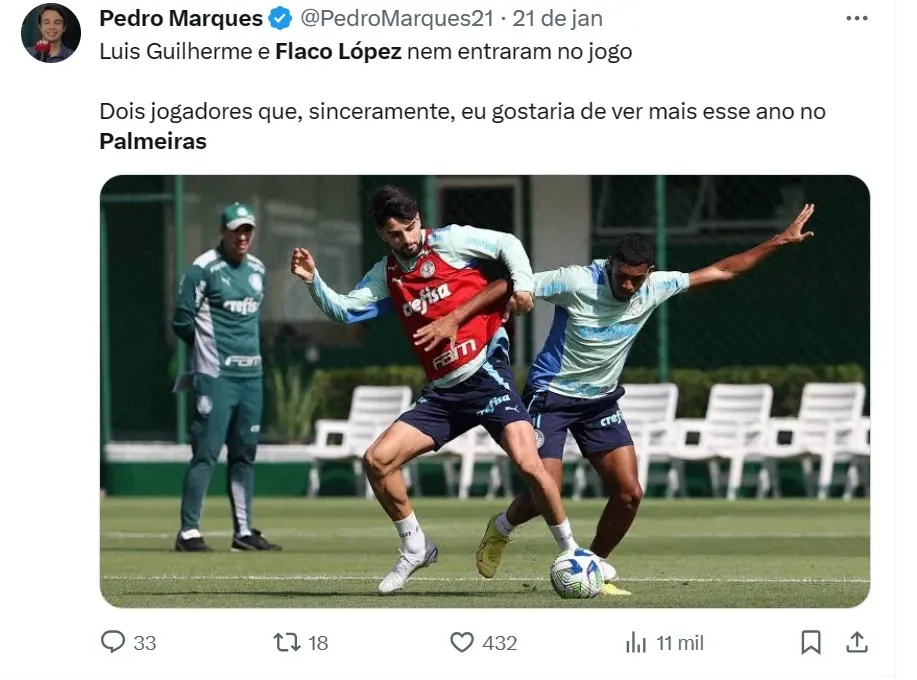Viewport: 917px width, 680px height.
Task: Visit the @PedroMarques21 handle link
Action: coord(397,18)
